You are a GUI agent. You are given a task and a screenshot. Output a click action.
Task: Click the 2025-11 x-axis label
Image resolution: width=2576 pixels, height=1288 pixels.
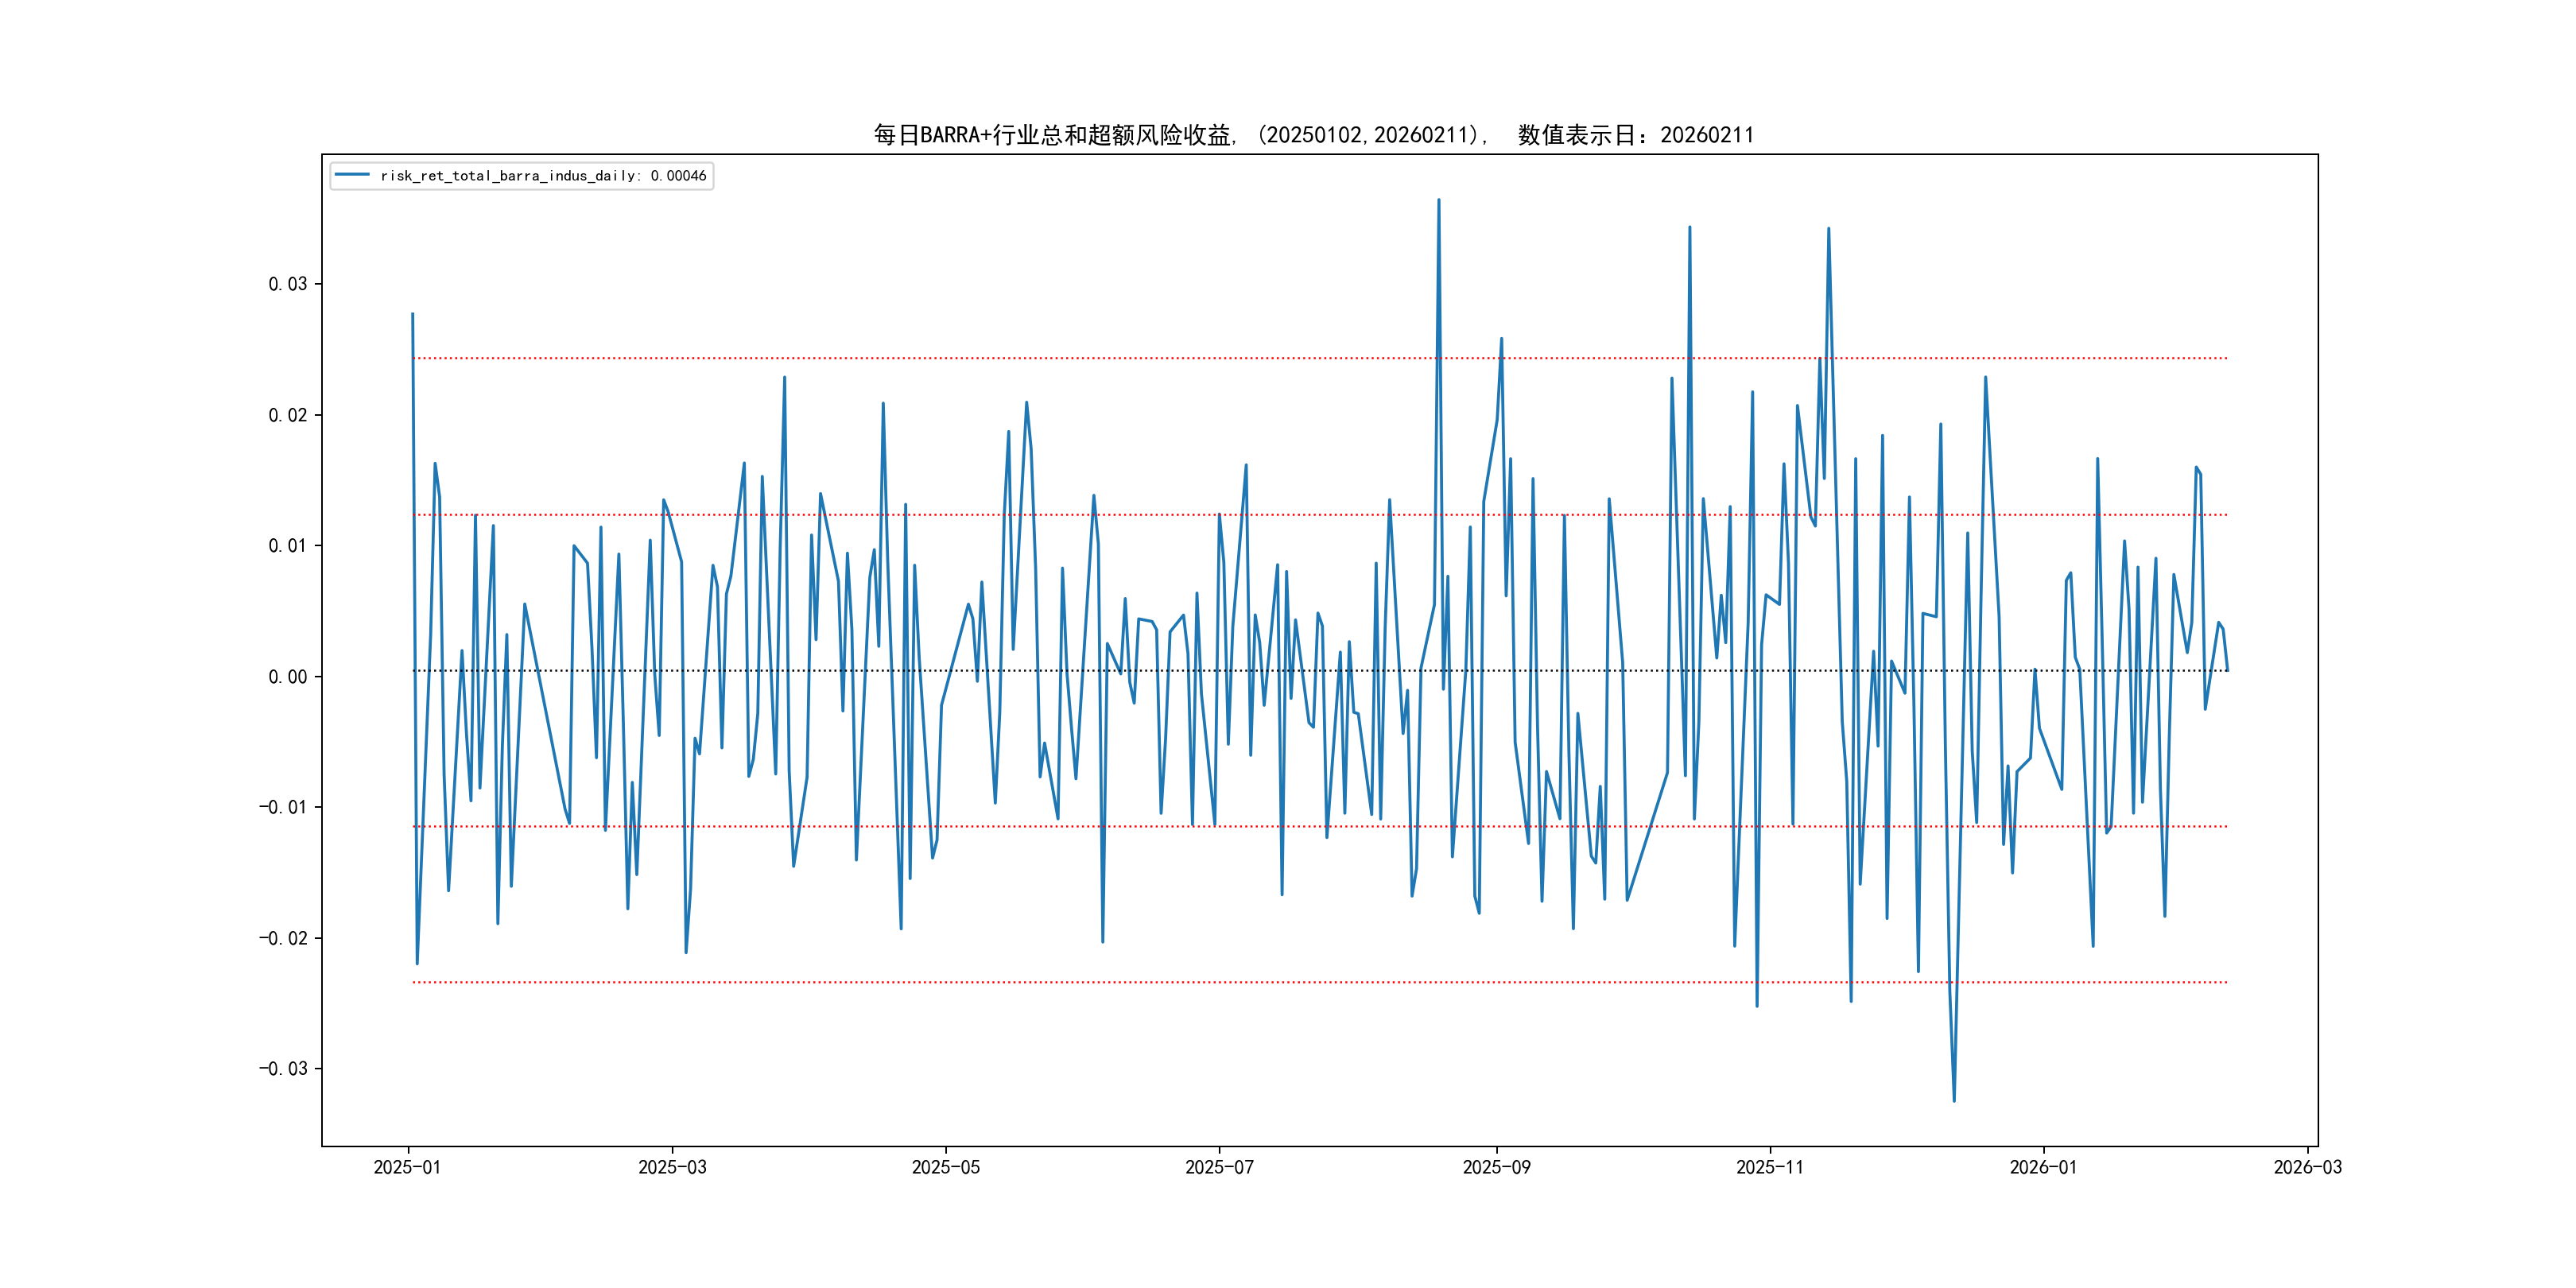pos(1769,1167)
